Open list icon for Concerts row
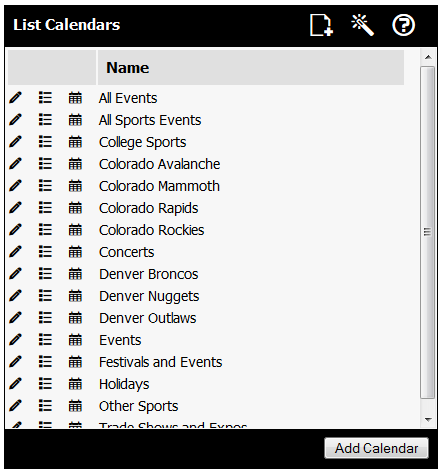 45,252
